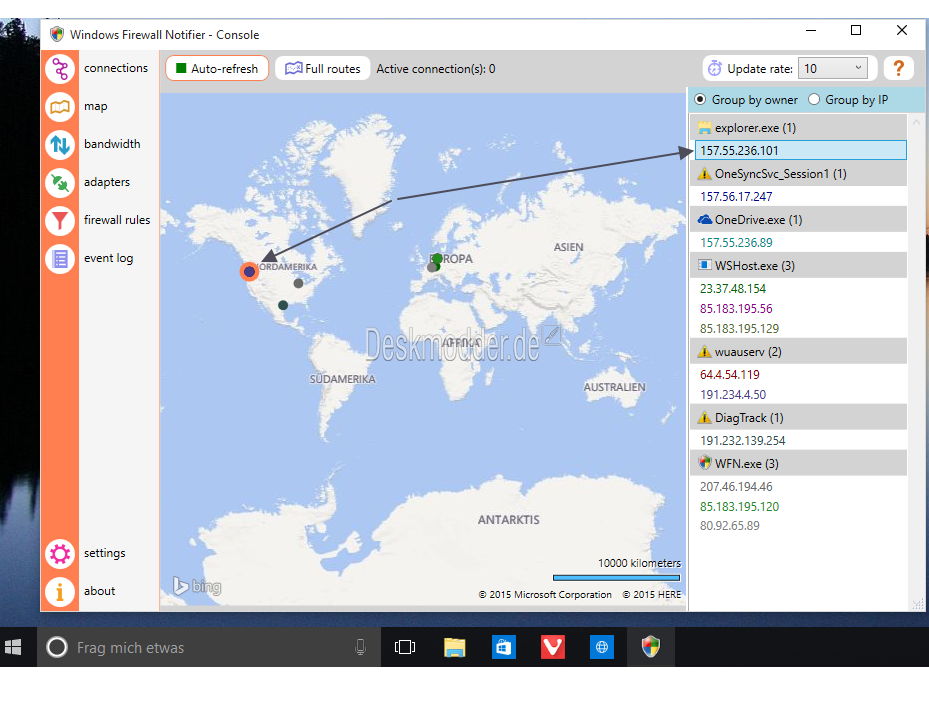Viewport: 929px width, 721px height.
Task: Open the adapters icon in sidebar
Action: [x=60, y=183]
